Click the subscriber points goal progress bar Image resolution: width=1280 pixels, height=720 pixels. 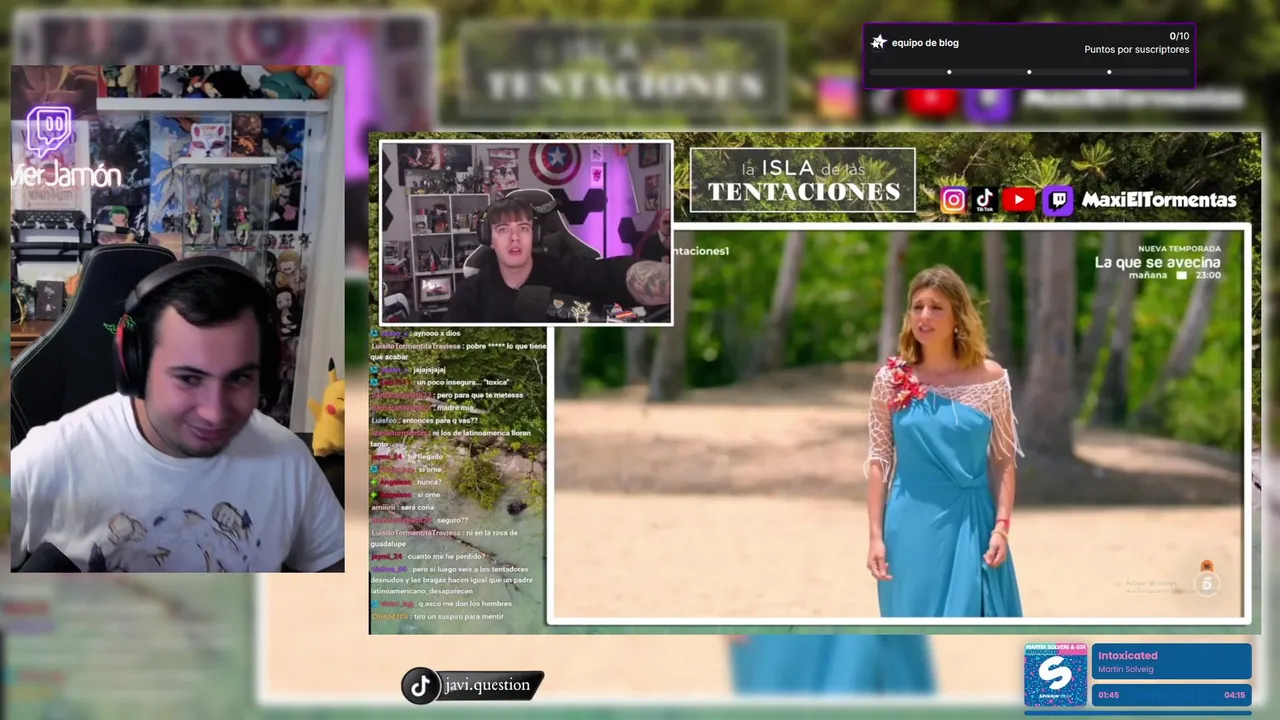pyautogui.click(x=1029, y=72)
